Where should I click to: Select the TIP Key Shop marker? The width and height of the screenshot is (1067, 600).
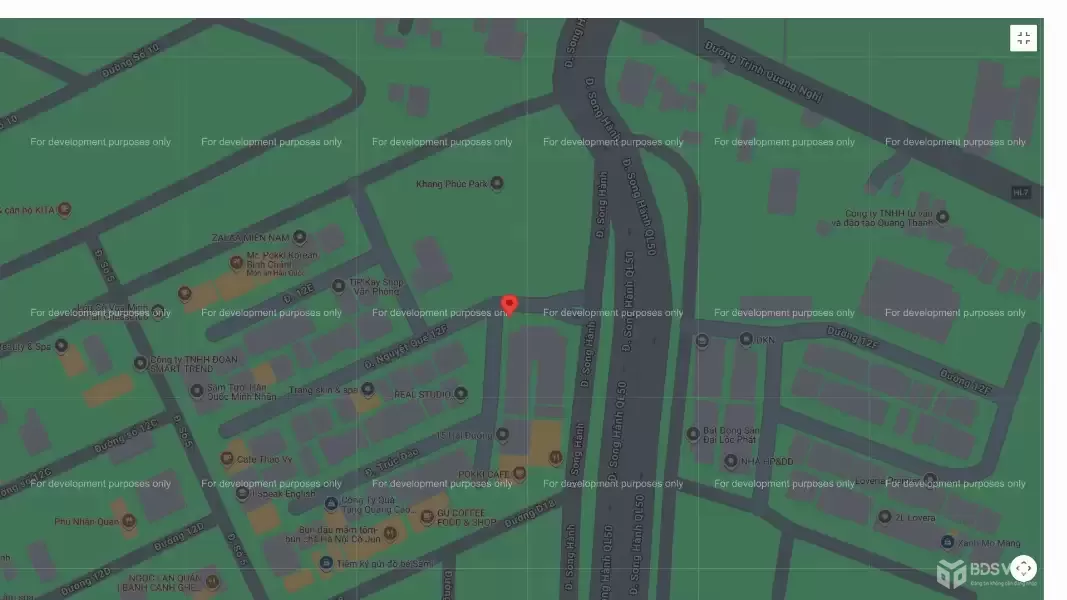coord(339,285)
